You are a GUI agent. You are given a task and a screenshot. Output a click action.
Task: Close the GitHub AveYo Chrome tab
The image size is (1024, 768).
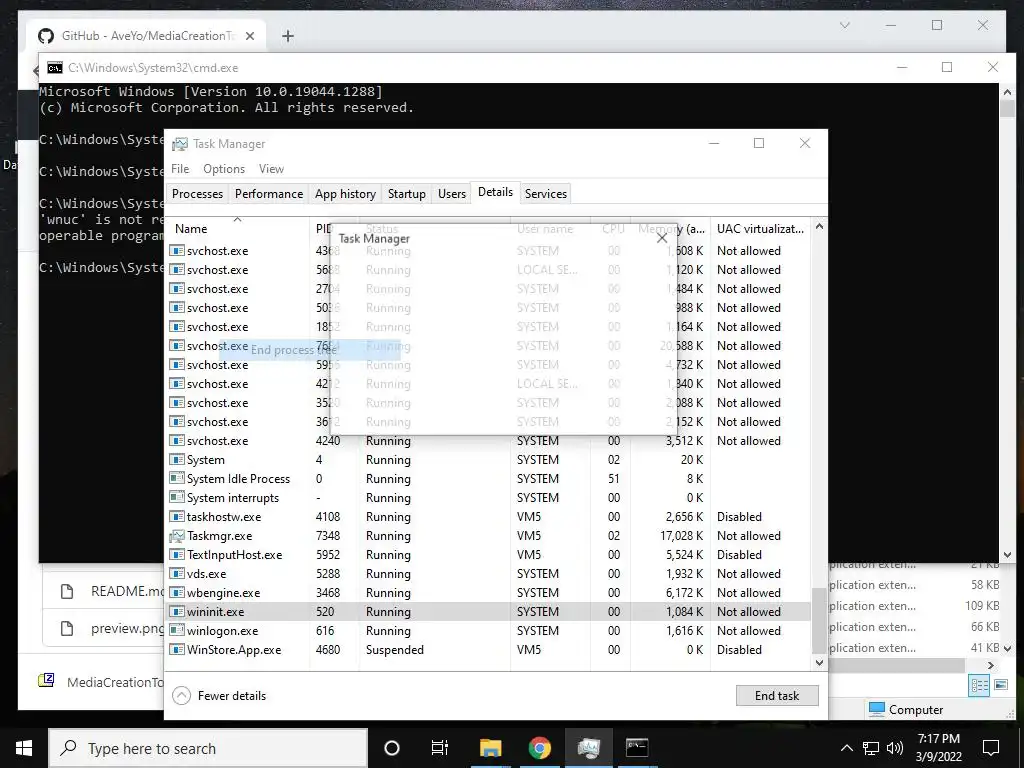point(249,36)
